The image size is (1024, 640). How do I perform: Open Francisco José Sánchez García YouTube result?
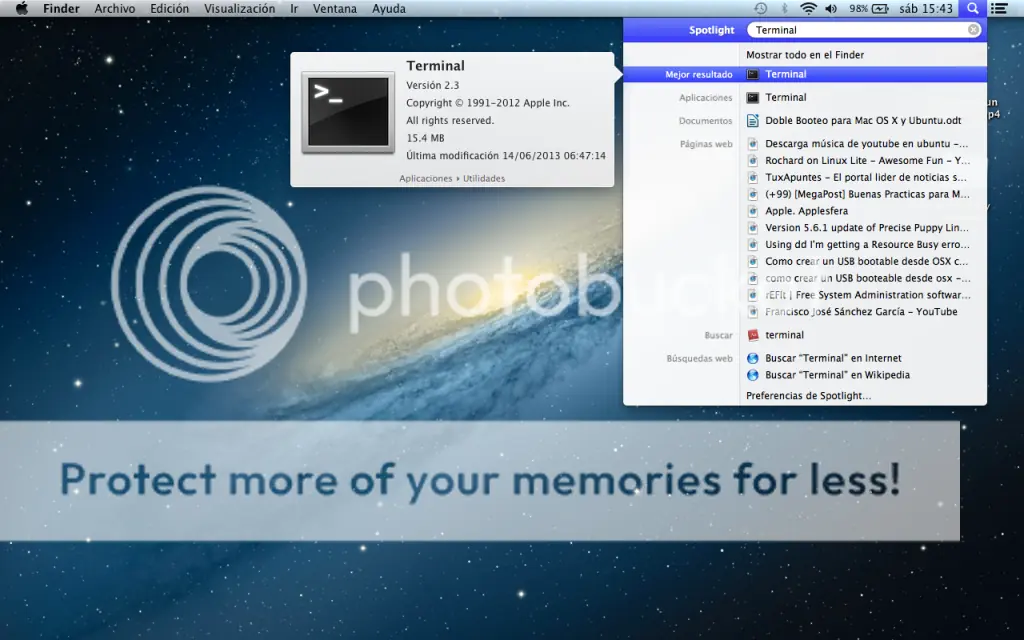pyautogui.click(x=861, y=312)
